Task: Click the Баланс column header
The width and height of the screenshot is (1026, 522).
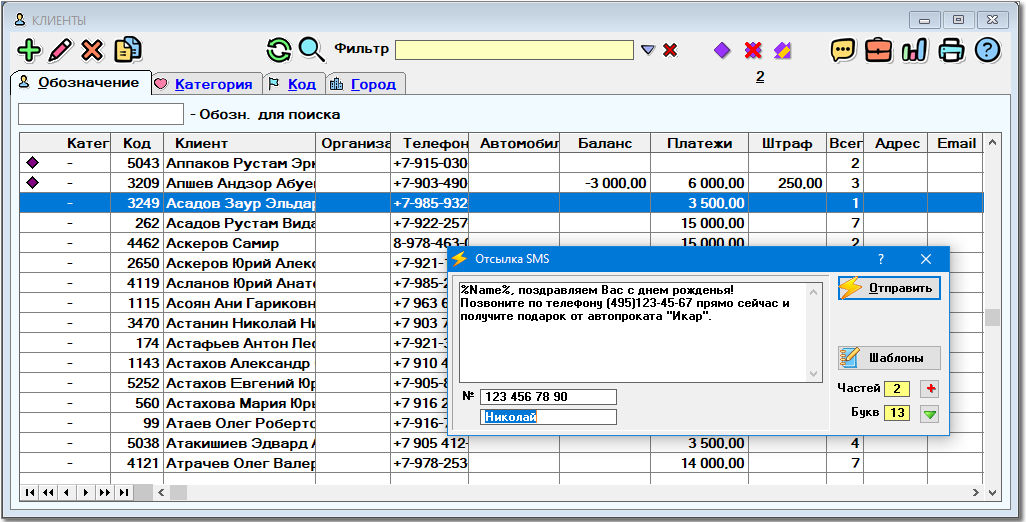Action: pos(605,143)
